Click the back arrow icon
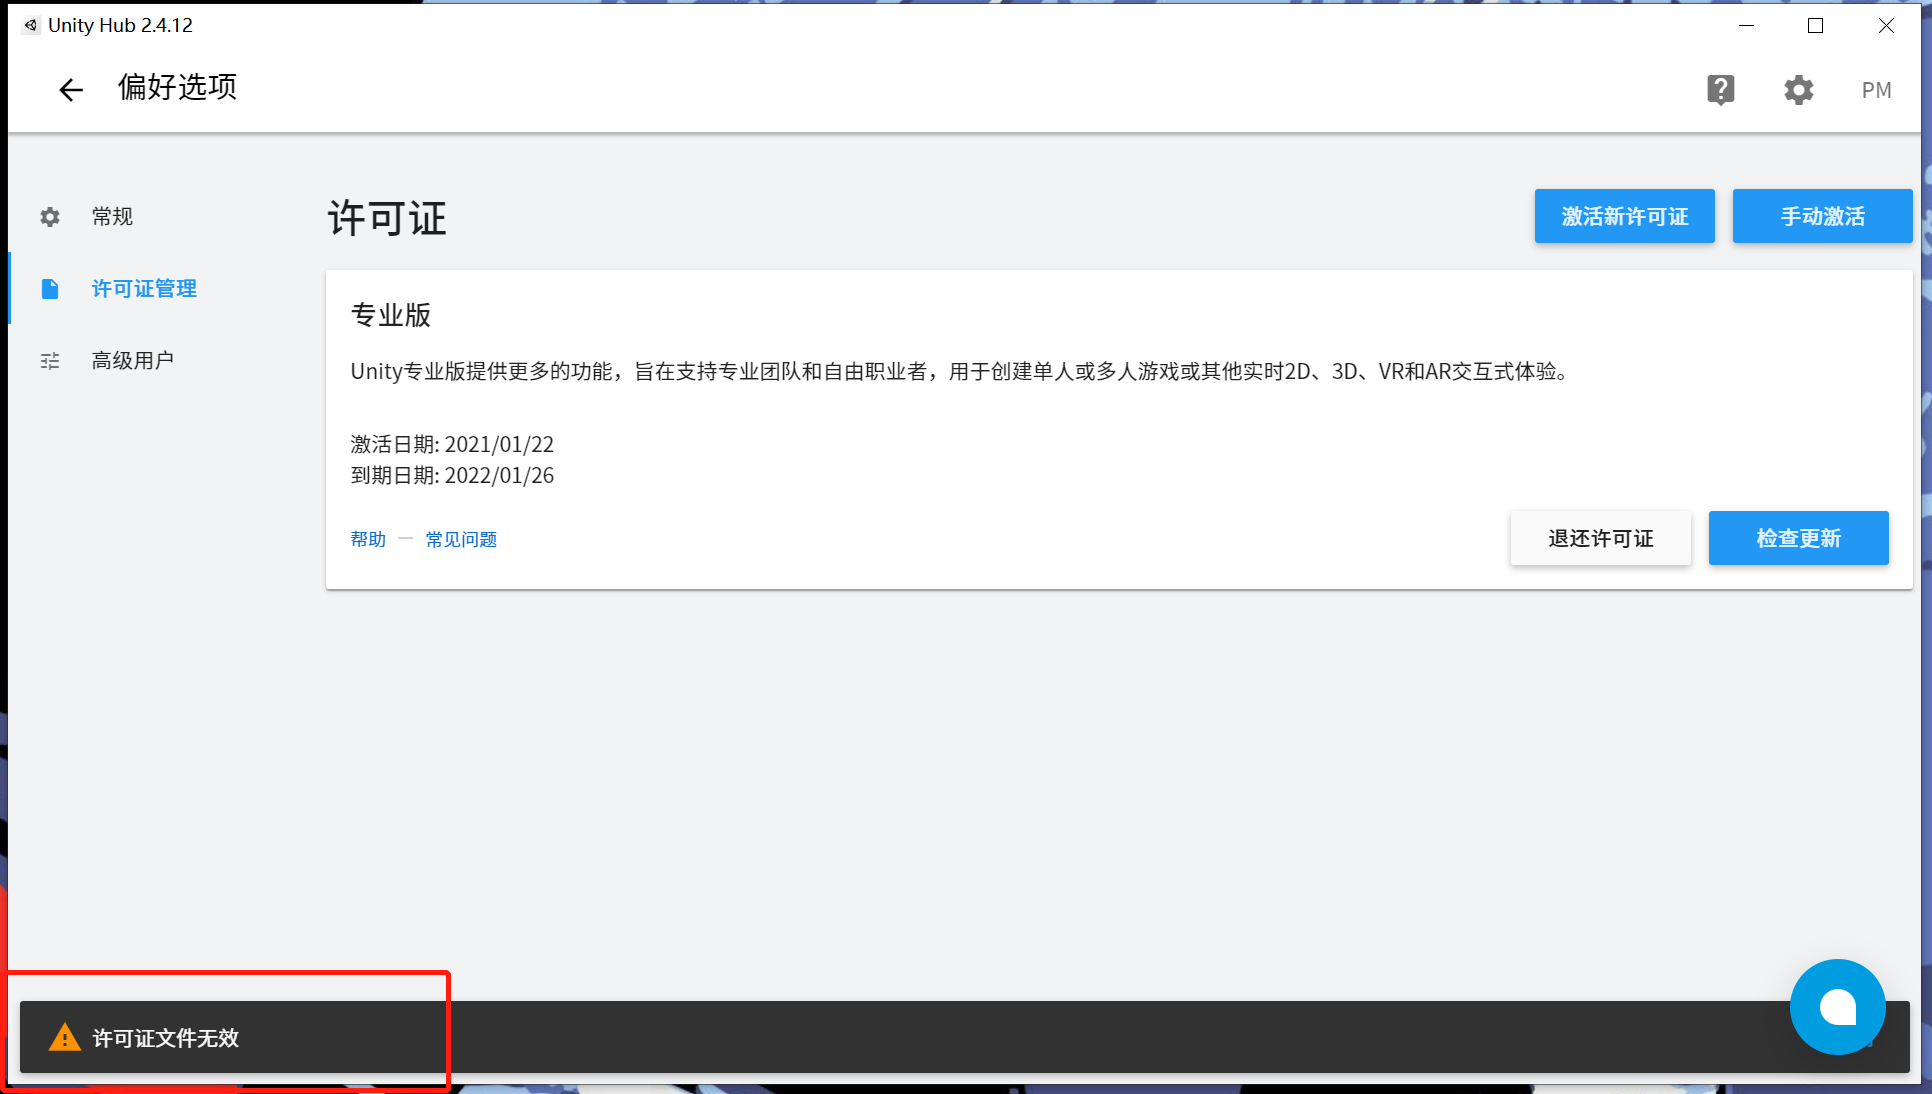This screenshot has width=1932, height=1094. click(x=70, y=90)
